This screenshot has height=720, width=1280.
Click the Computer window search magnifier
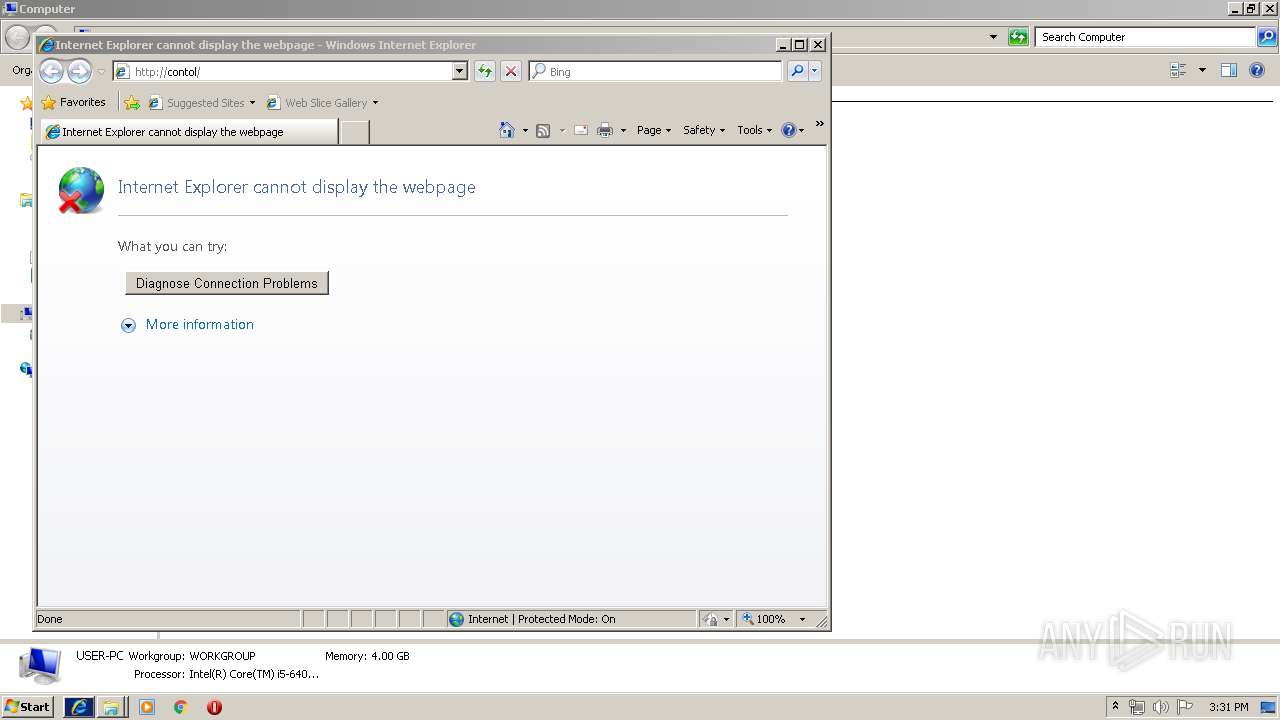click(x=1267, y=37)
